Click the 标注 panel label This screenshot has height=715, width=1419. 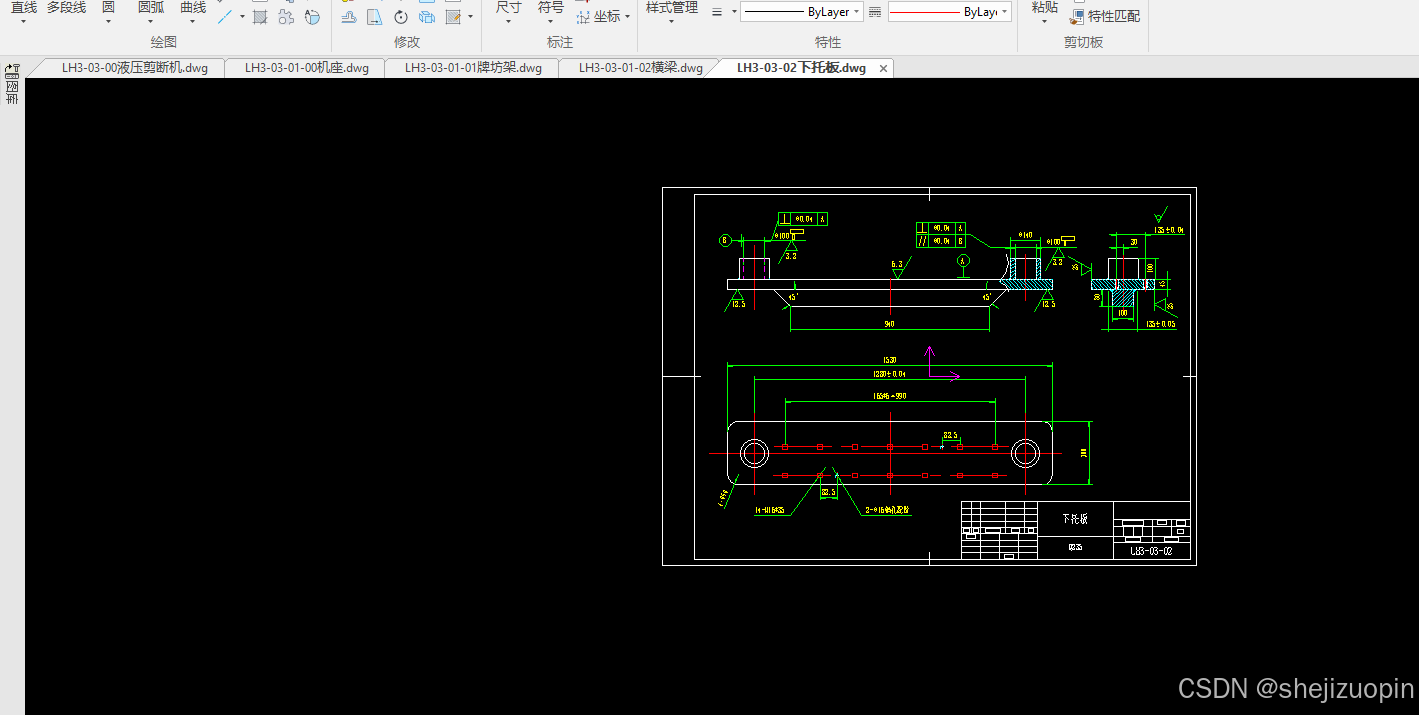[560, 42]
